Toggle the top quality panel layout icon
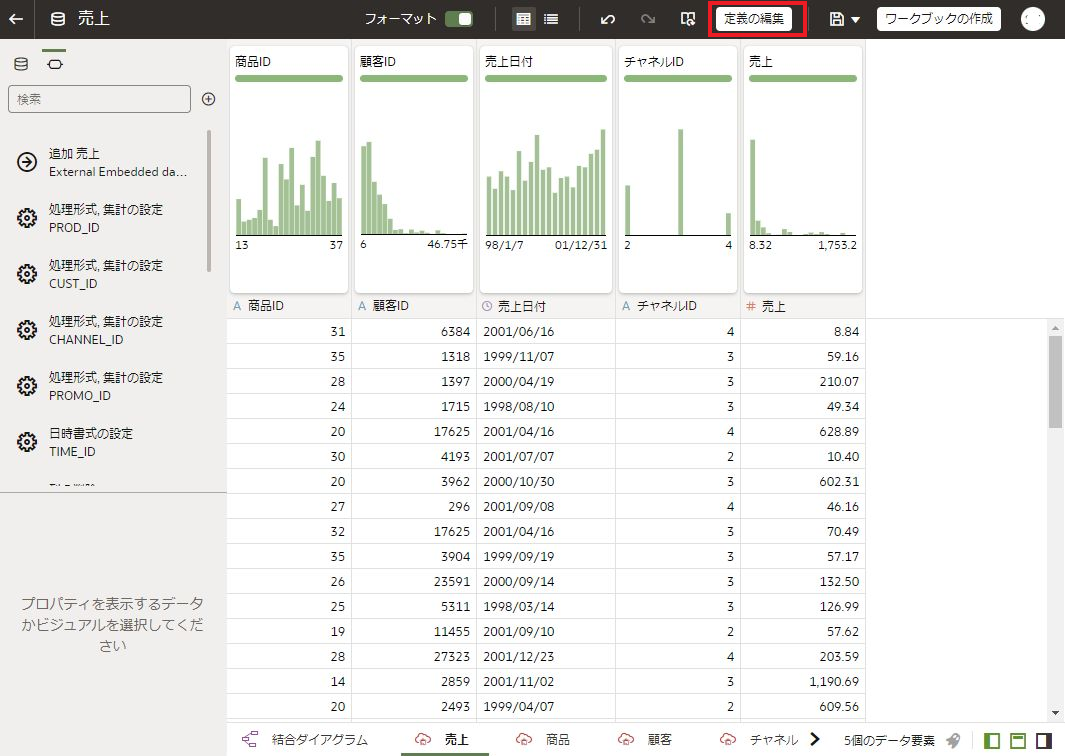Screen dimensions: 1065x756 tap(1017, 740)
